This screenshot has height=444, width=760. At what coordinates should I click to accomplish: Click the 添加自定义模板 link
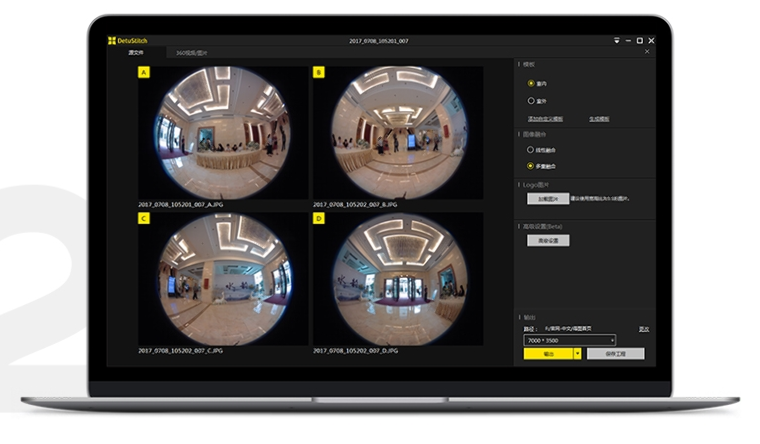(545, 119)
